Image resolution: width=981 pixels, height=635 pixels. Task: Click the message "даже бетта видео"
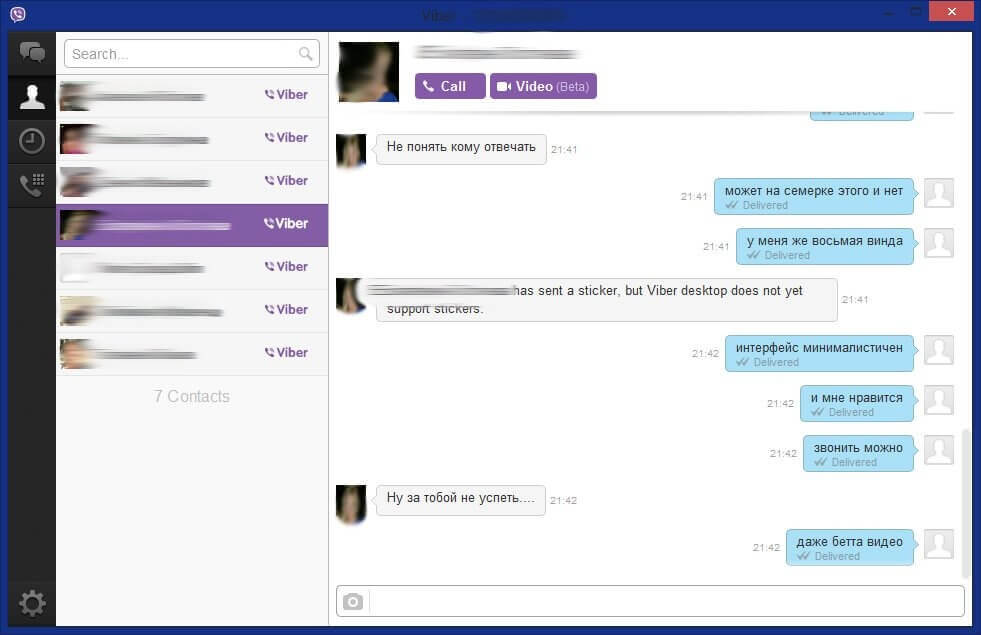[x=850, y=547]
